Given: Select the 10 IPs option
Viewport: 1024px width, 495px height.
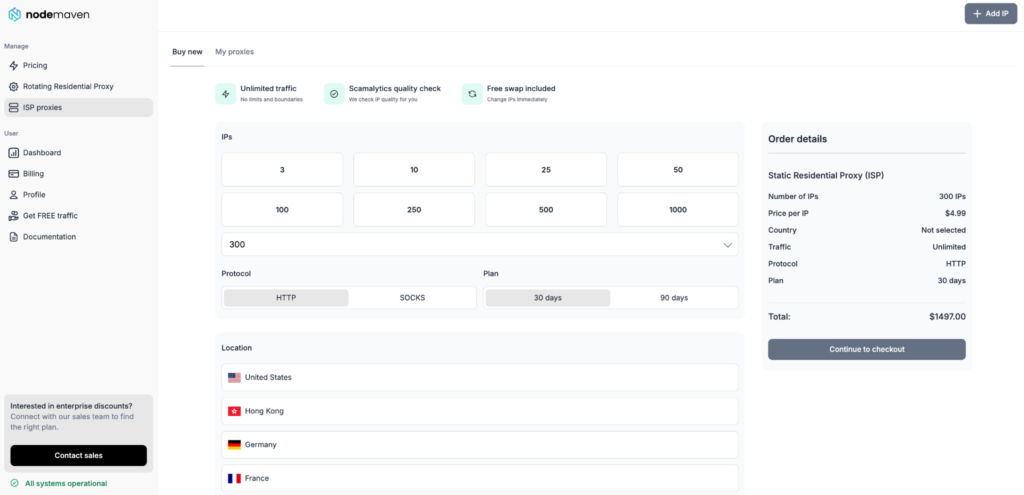Looking at the screenshot, I should (414, 170).
